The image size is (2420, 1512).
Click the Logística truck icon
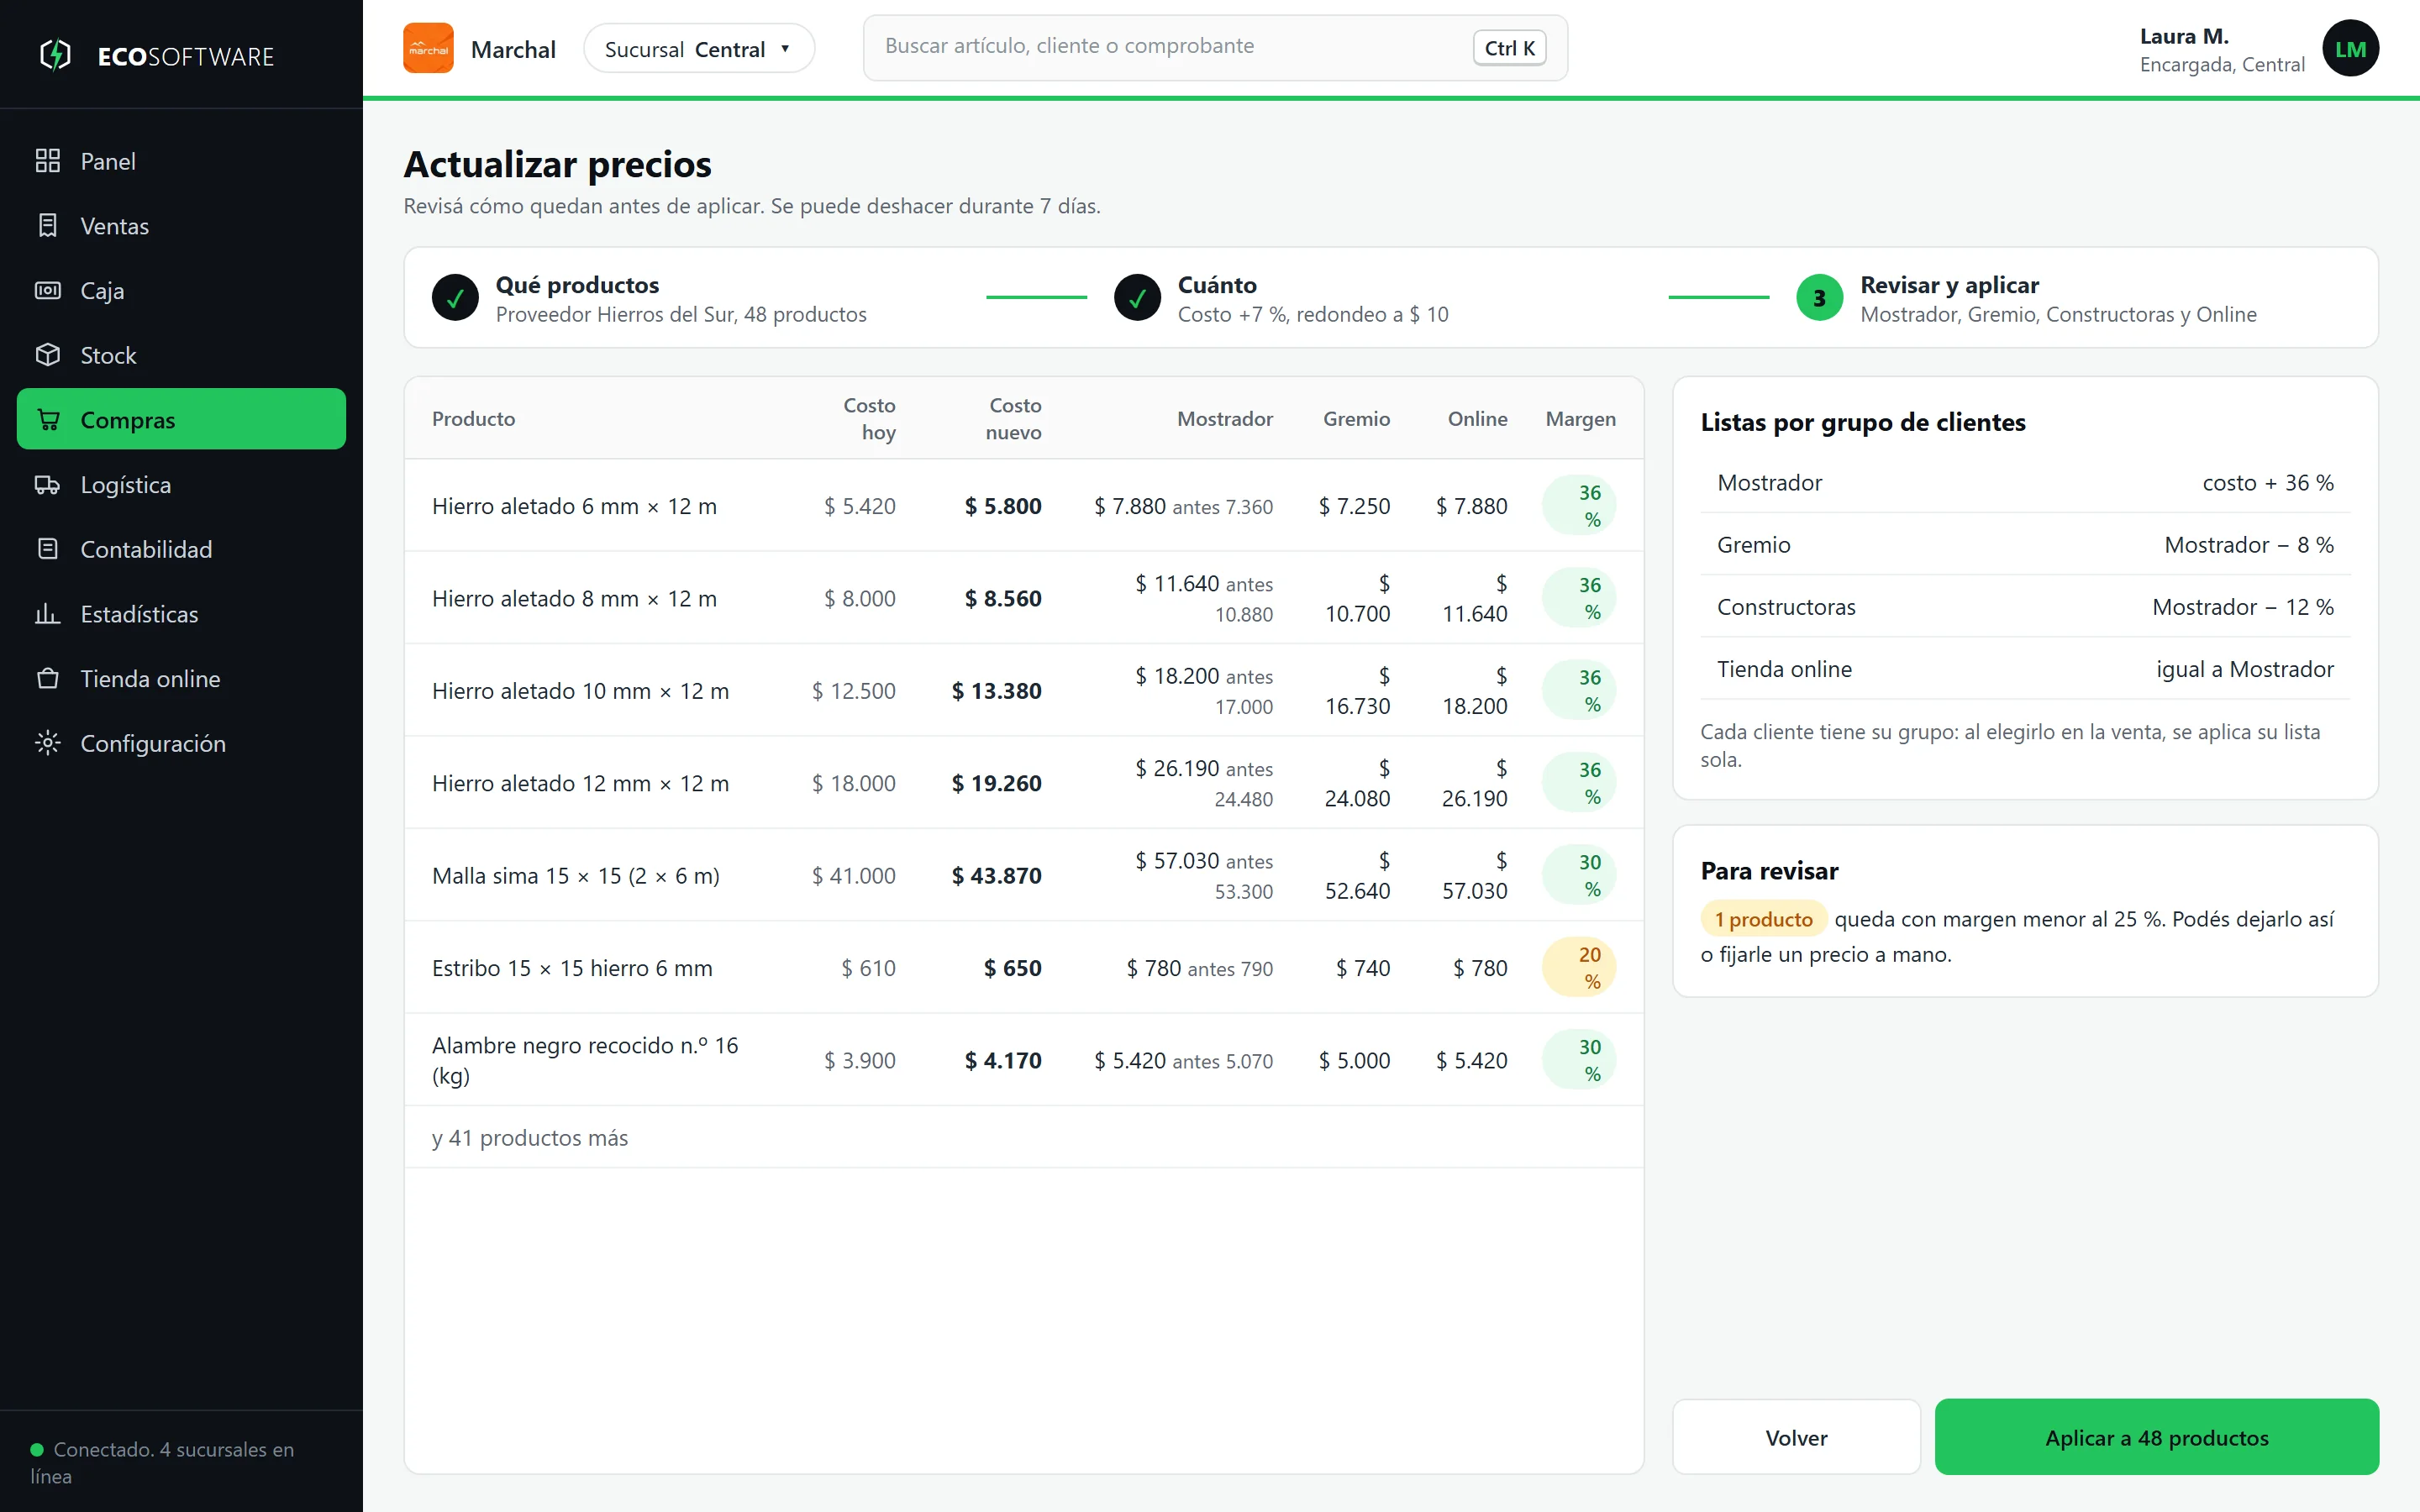point(47,484)
